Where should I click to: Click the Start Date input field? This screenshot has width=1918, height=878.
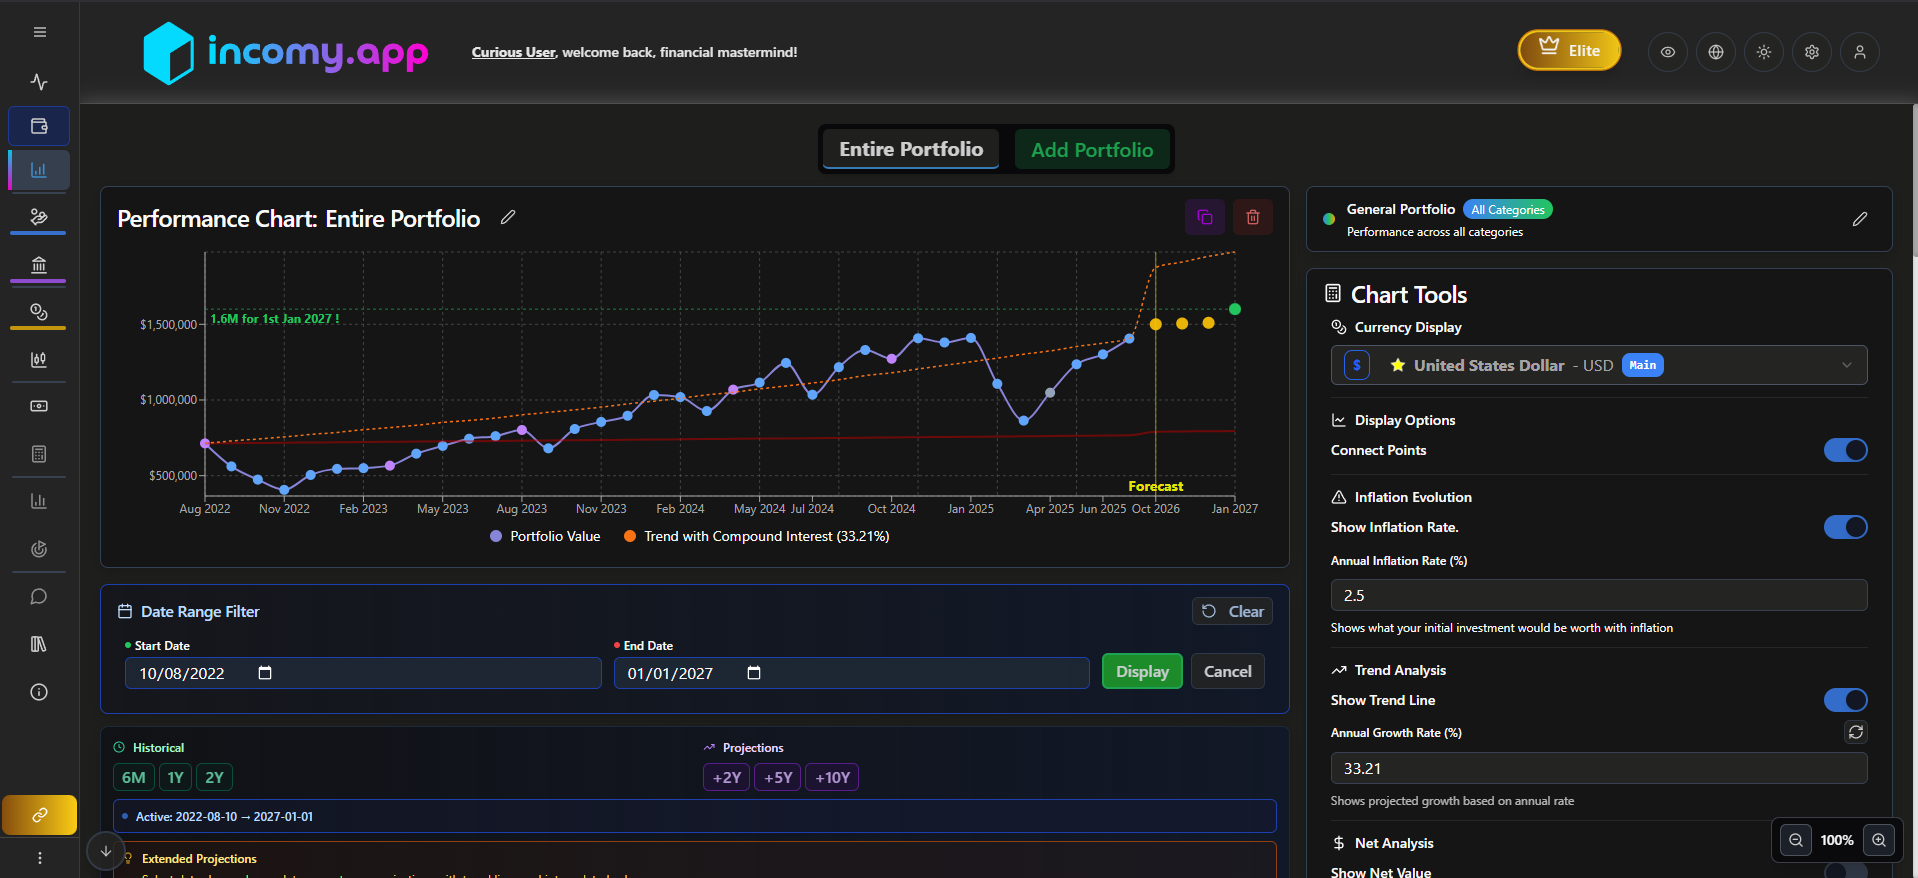point(363,673)
